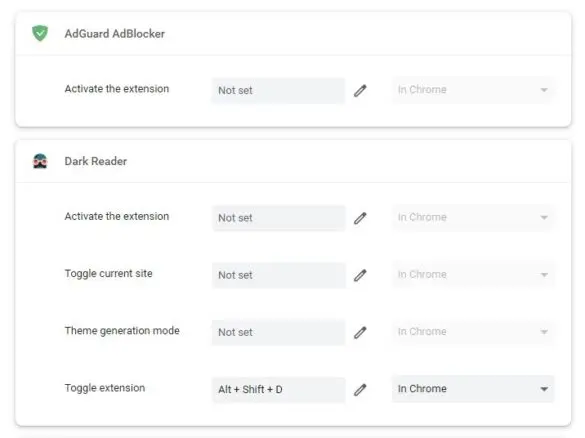
Task: Edit Dark Reader Activate the extension pencil
Action: 360,218
